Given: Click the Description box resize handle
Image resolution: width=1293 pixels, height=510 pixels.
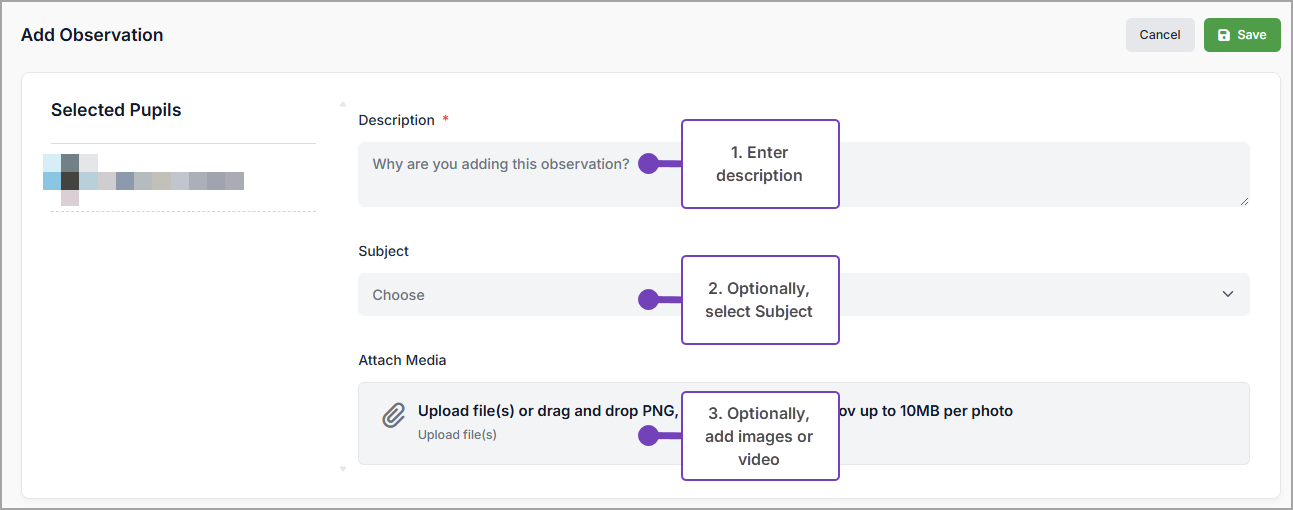Looking at the screenshot, I should pos(1244,201).
